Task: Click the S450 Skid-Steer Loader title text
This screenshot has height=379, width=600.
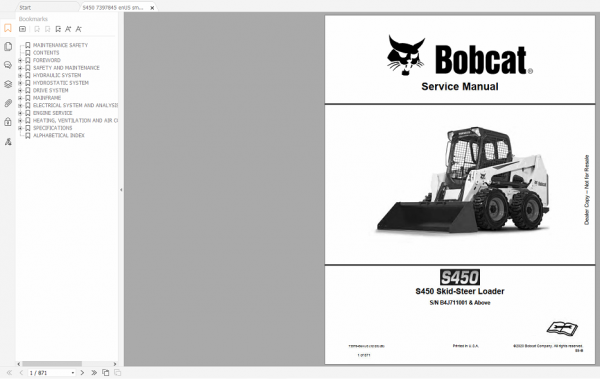Action: pyautogui.click(x=460, y=291)
